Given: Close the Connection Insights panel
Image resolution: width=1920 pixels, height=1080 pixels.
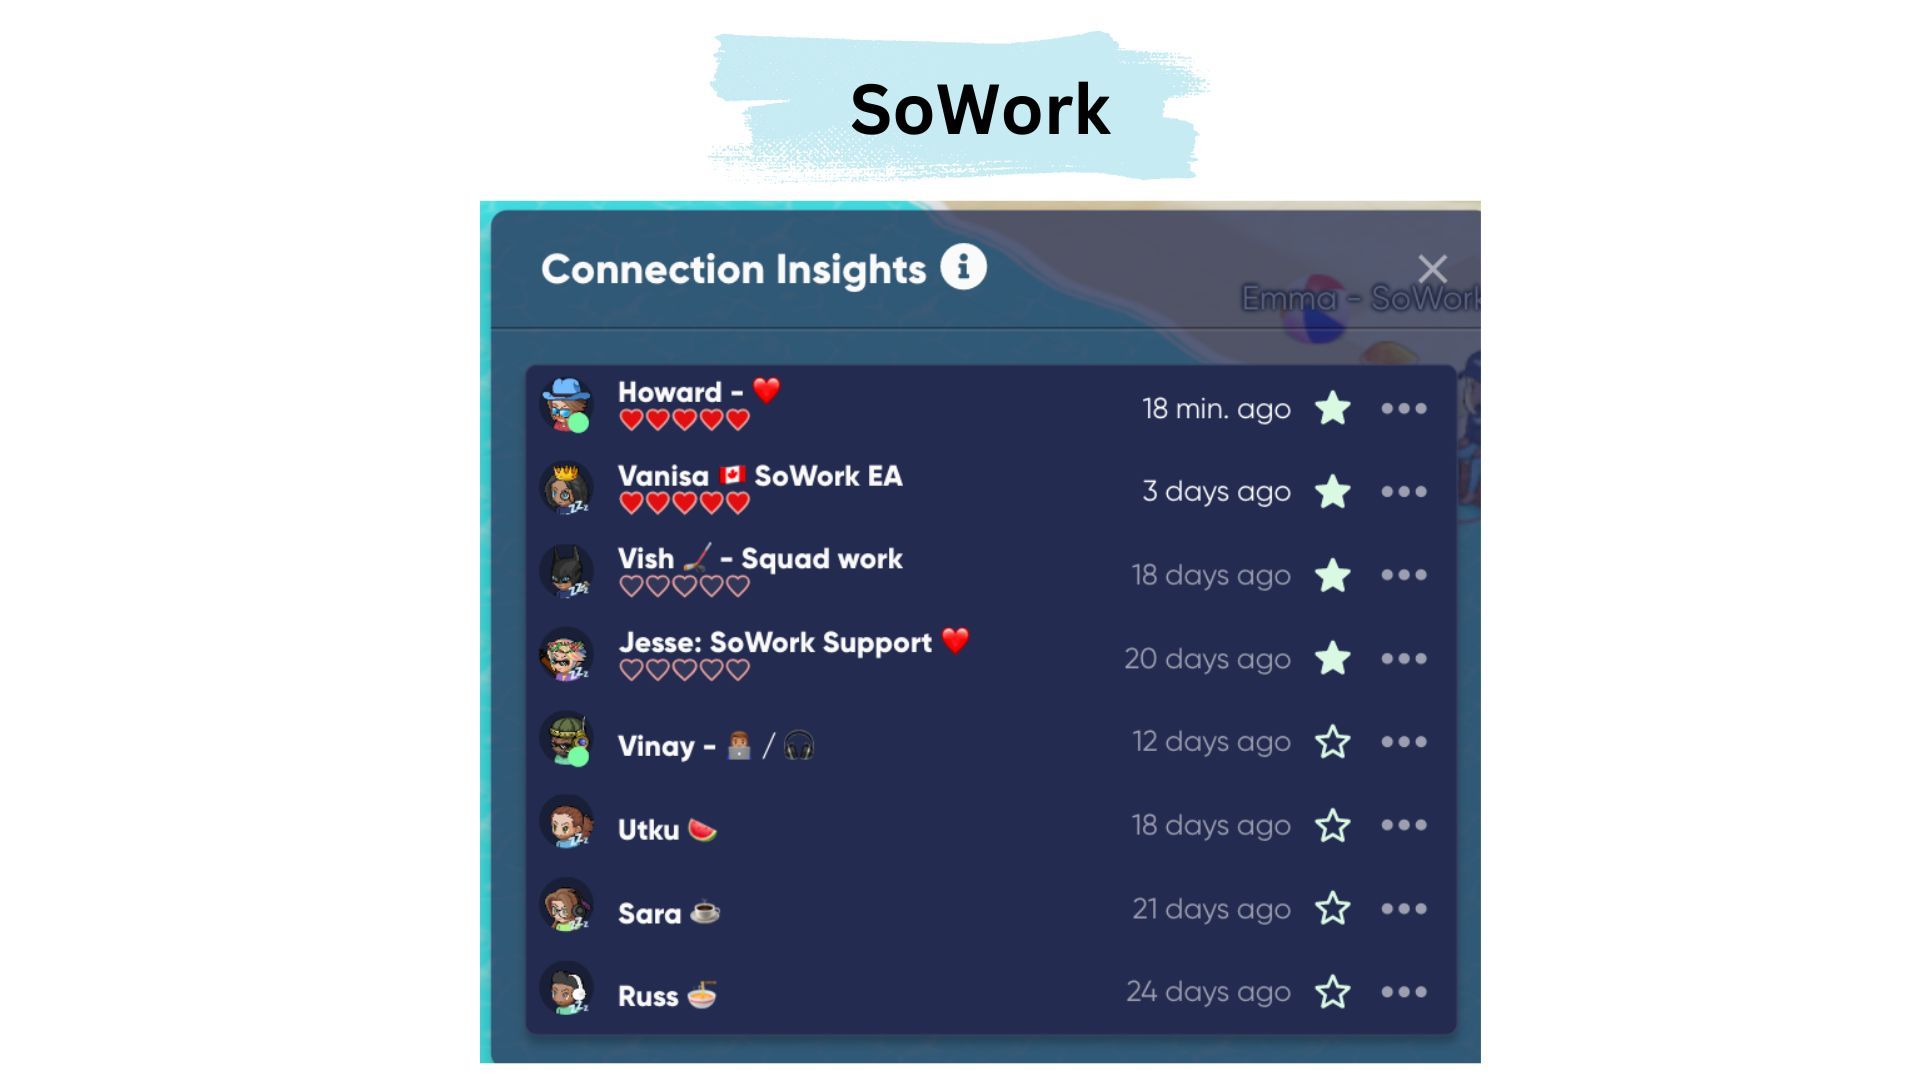Looking at the screenshot, I should tap(1432, 268).
